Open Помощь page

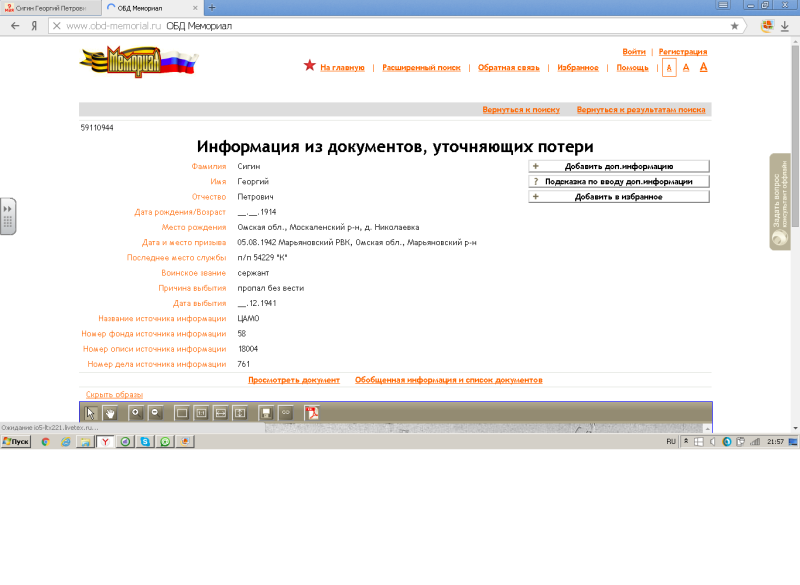tap(632, 67)
